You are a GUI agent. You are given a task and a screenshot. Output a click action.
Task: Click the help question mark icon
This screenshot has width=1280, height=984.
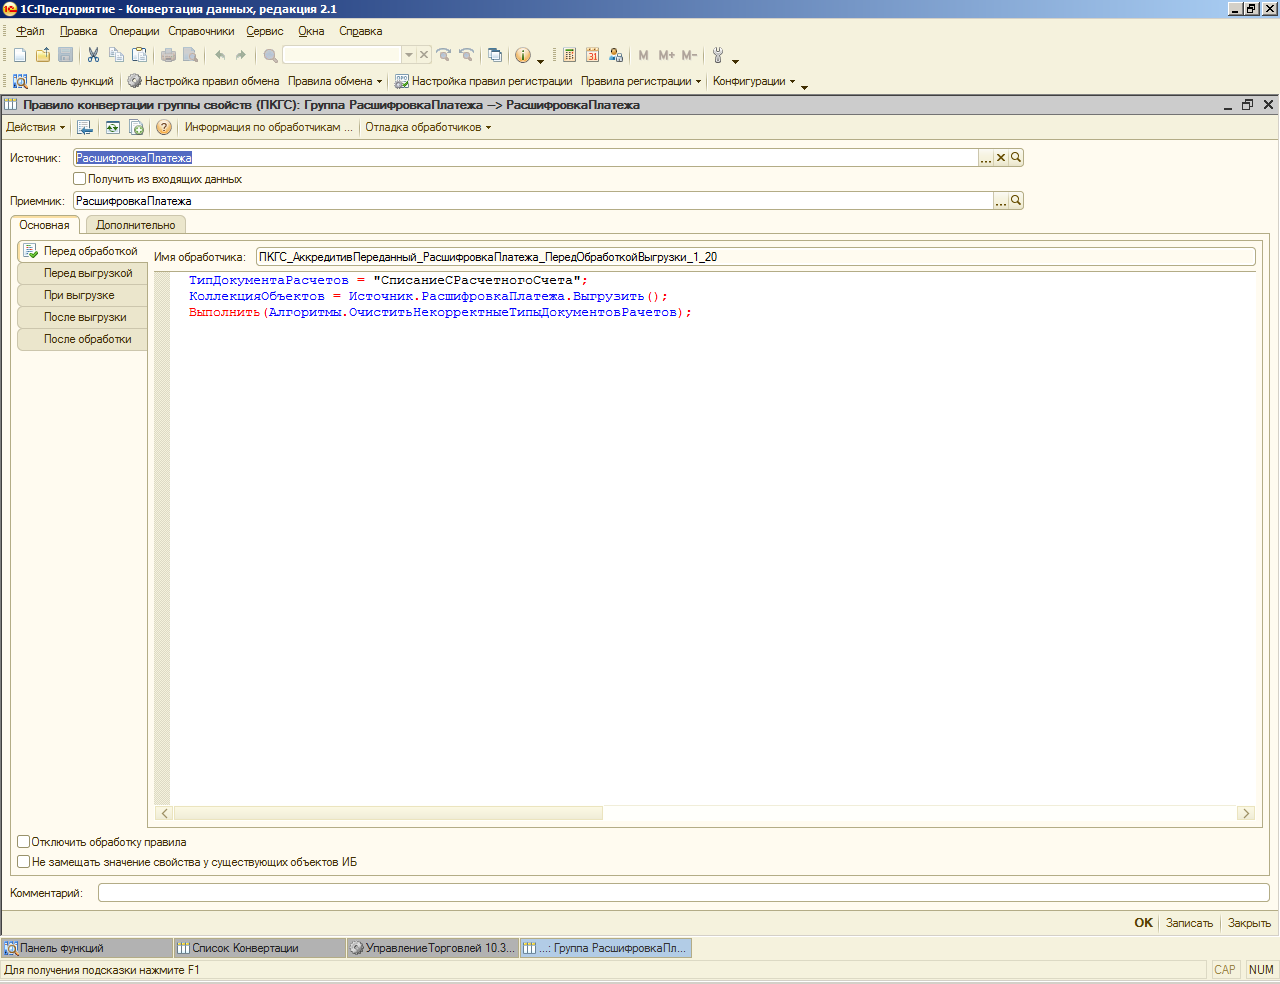164,127
